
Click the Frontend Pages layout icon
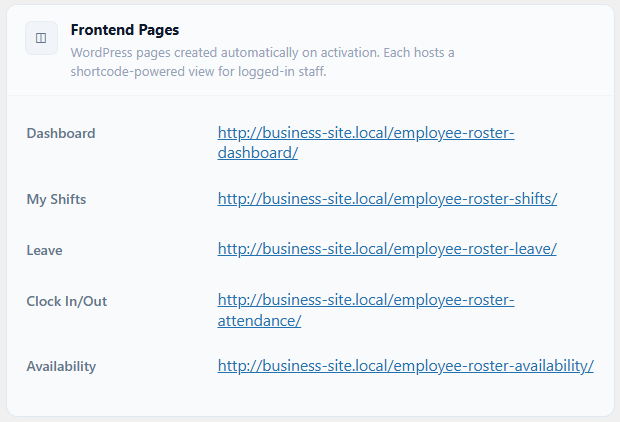41,38
